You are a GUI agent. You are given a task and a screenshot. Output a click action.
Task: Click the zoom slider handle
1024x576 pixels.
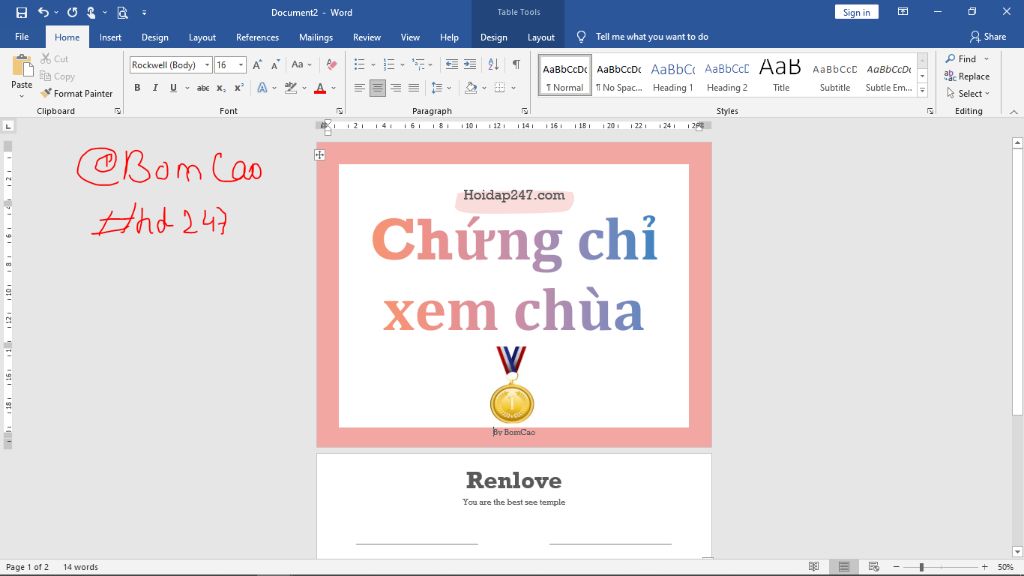(x=921, y=567)
